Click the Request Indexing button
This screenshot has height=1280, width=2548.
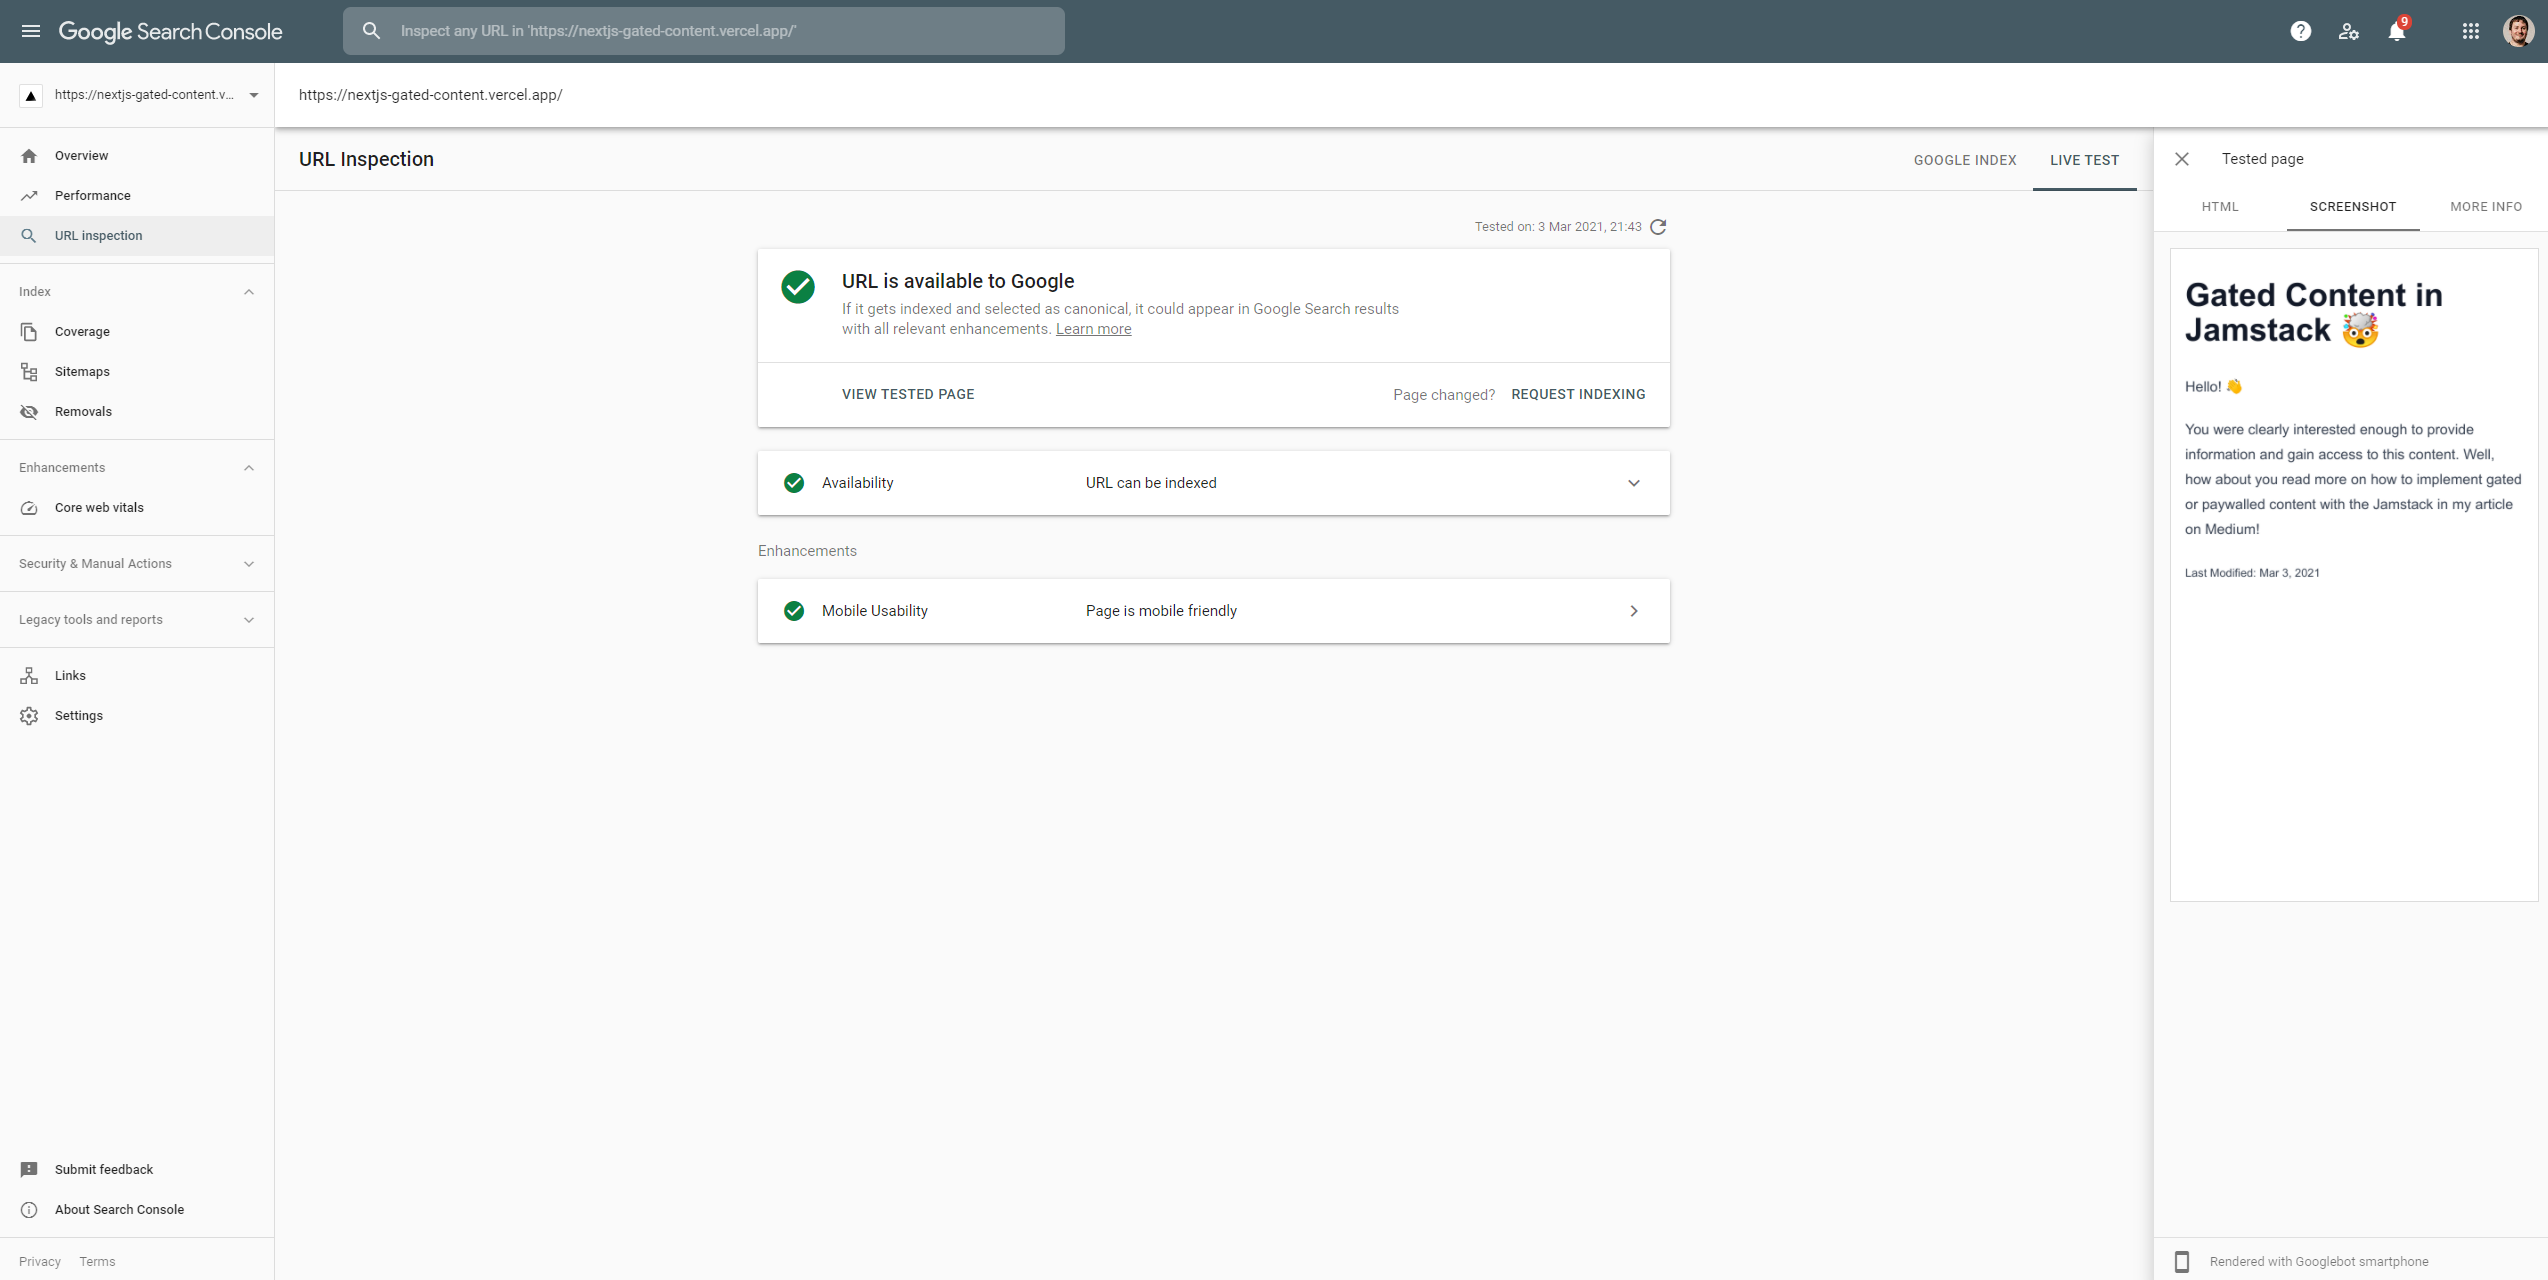(1578, 394)
